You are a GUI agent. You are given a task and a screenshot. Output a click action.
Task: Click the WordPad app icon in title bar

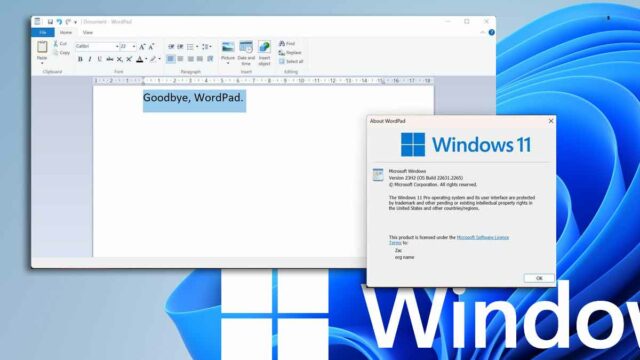[37, 22]
